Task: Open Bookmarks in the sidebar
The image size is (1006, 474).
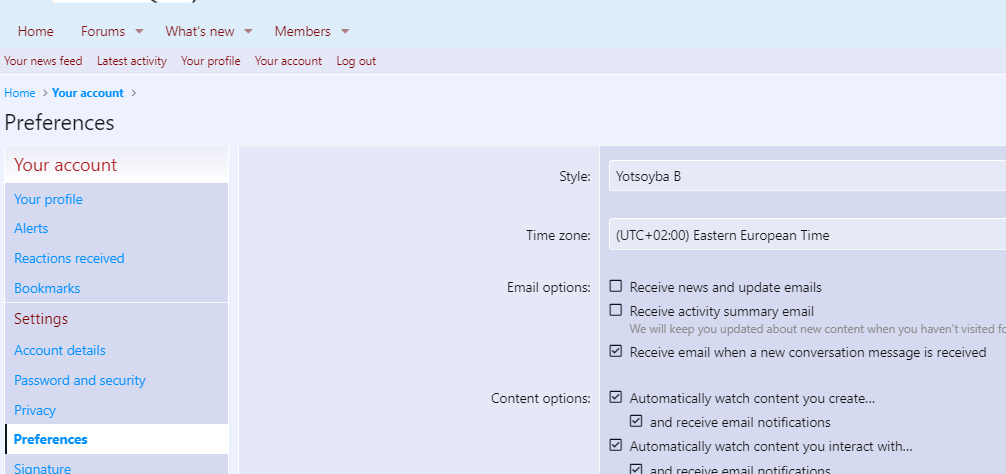Action: point(47,288)
